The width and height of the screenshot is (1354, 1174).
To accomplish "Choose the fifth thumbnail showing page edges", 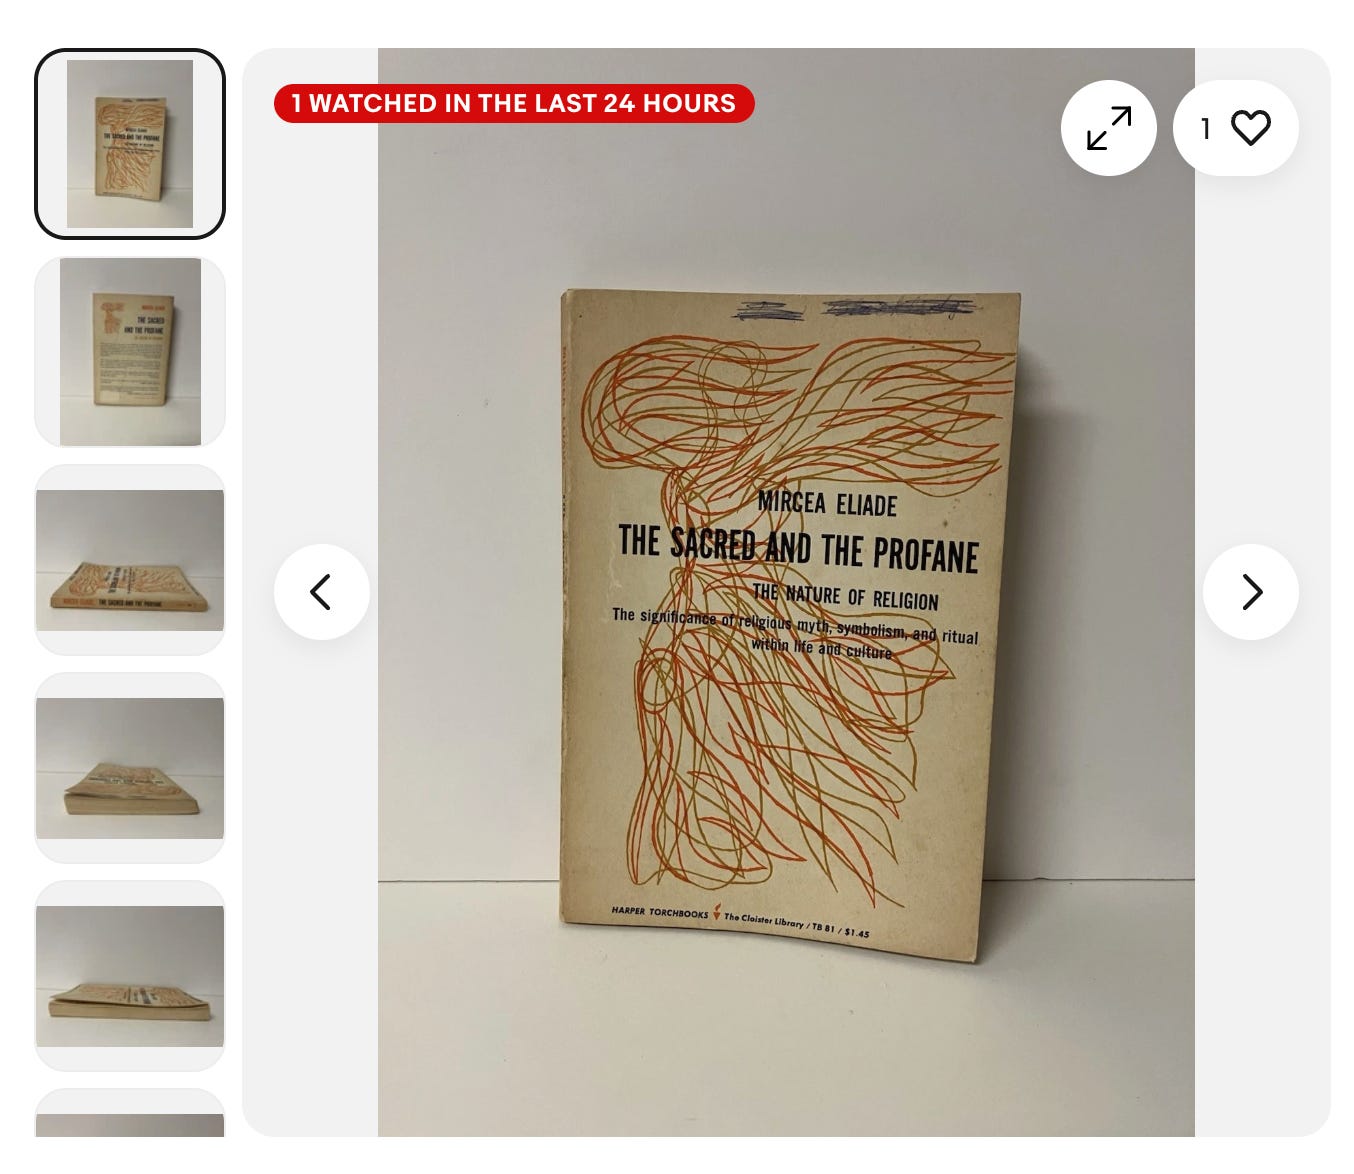I will 130,976.
